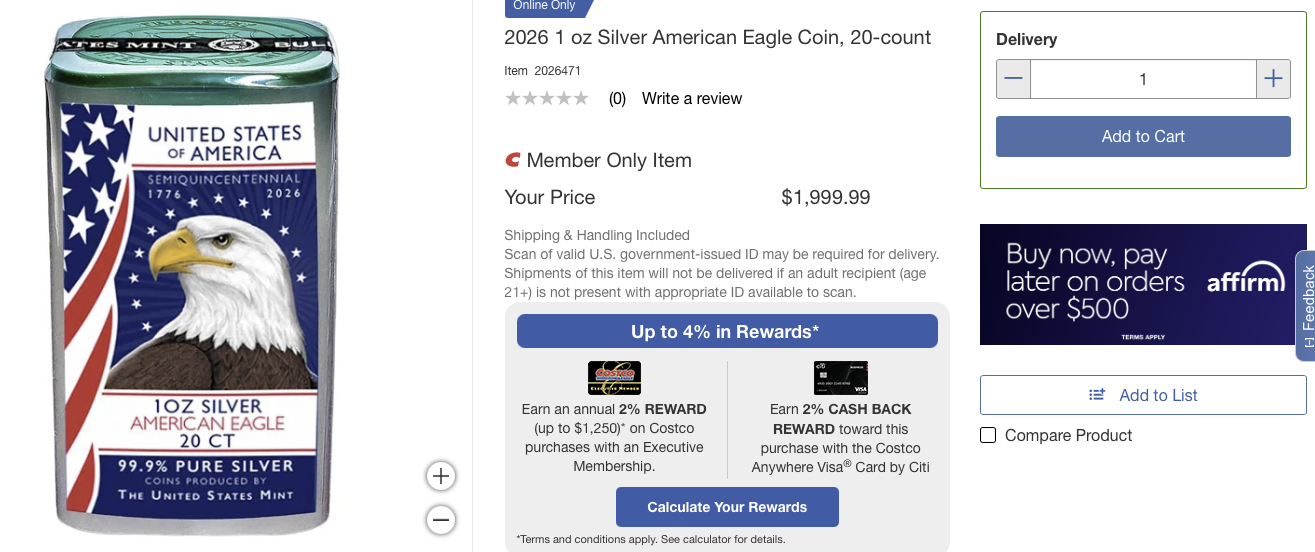
Task: Click Add to List button
Action: click(x=1143, y=395)
